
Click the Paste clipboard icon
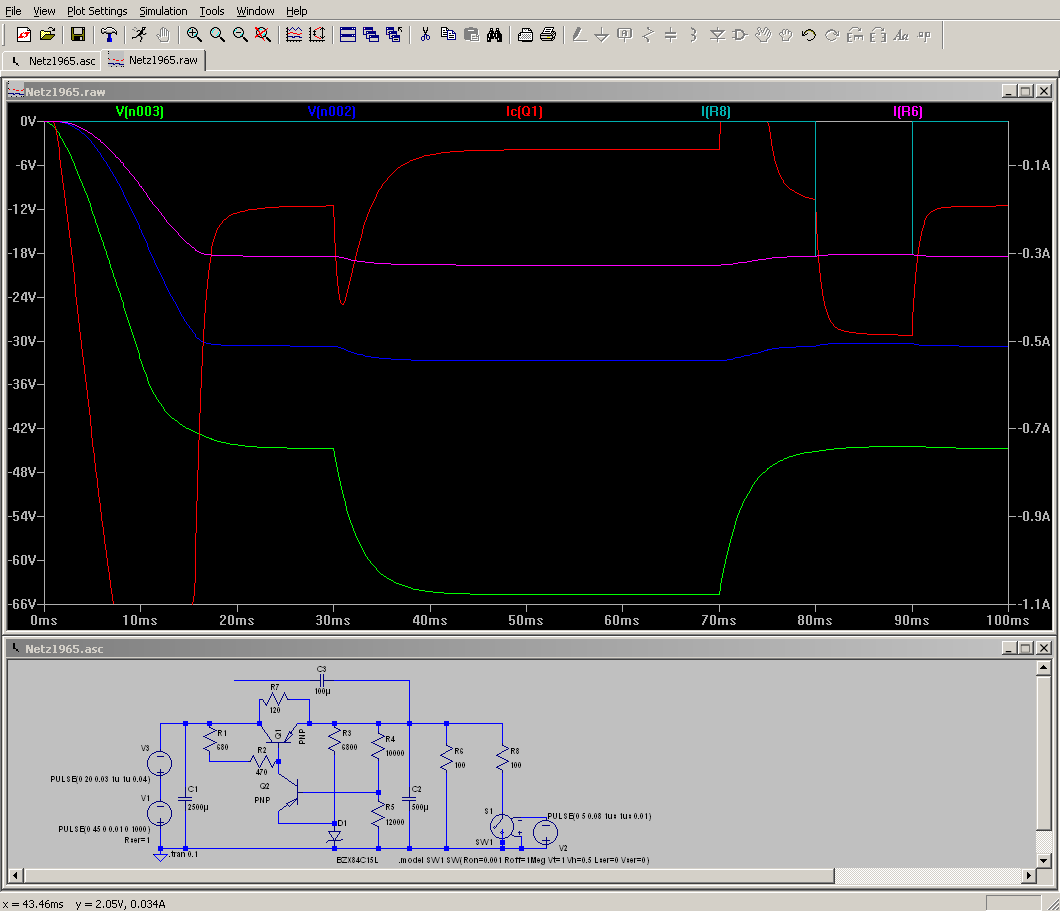coord(471,34)
